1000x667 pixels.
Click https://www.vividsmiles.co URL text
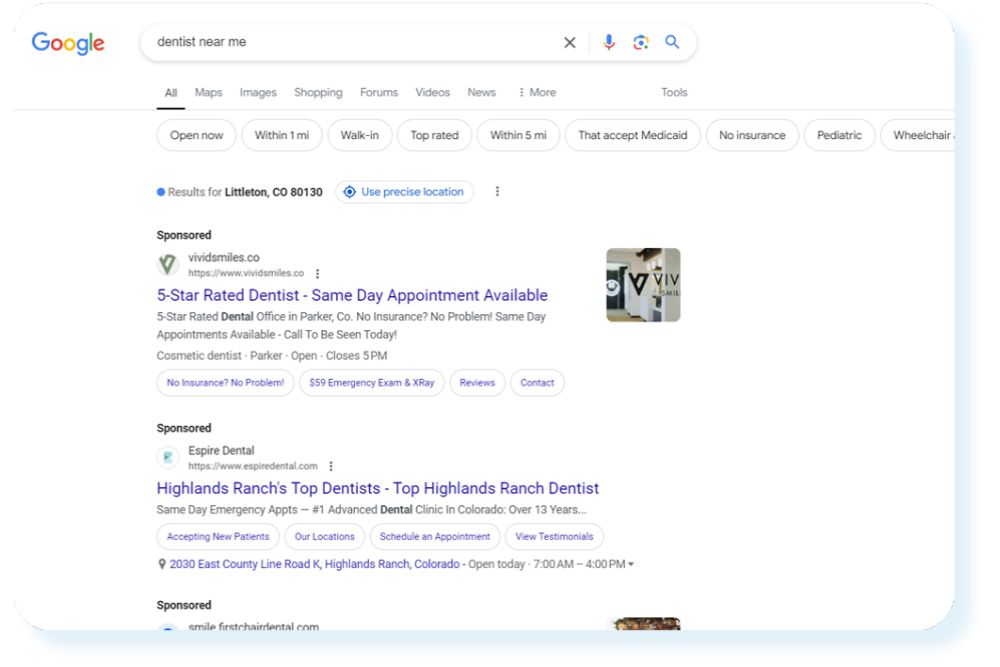click(246, 273)
